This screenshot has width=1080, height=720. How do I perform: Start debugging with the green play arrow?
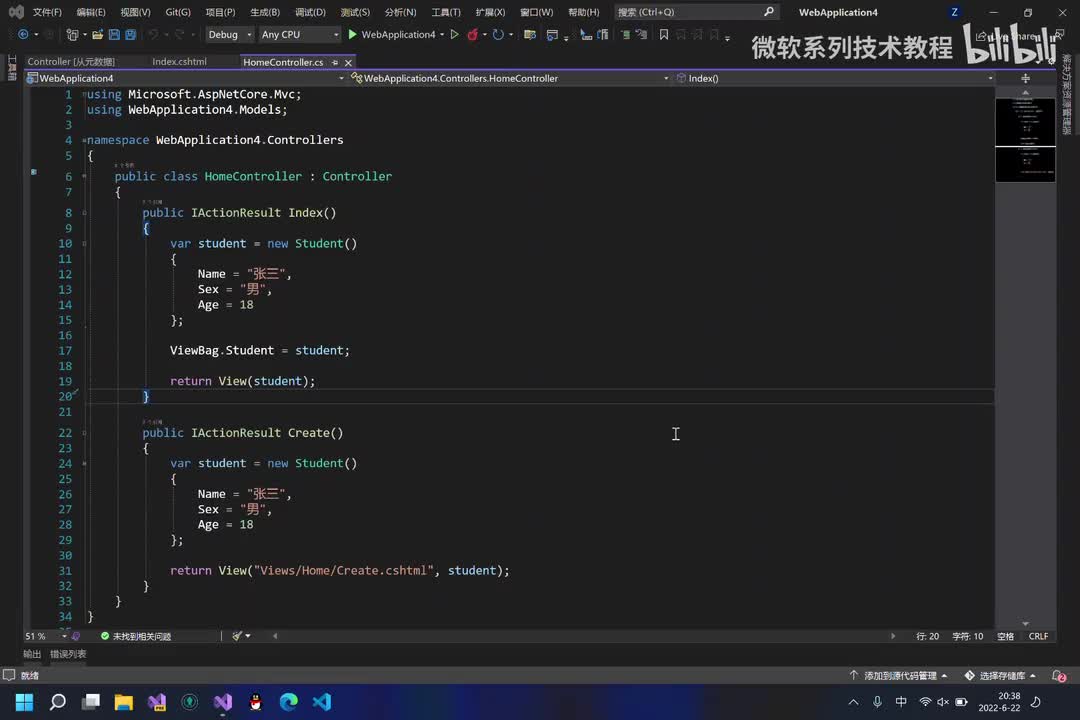coord(352,34)
